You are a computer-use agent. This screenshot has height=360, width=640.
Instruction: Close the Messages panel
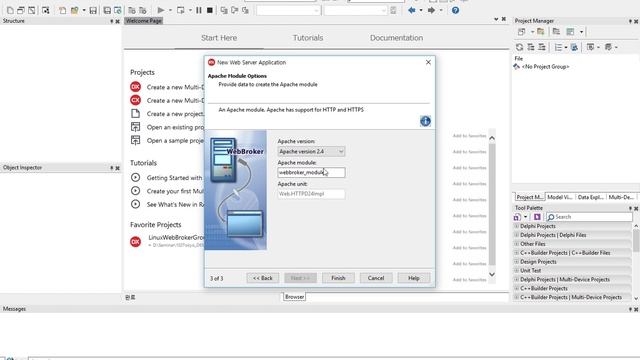[x=636, y=309]
